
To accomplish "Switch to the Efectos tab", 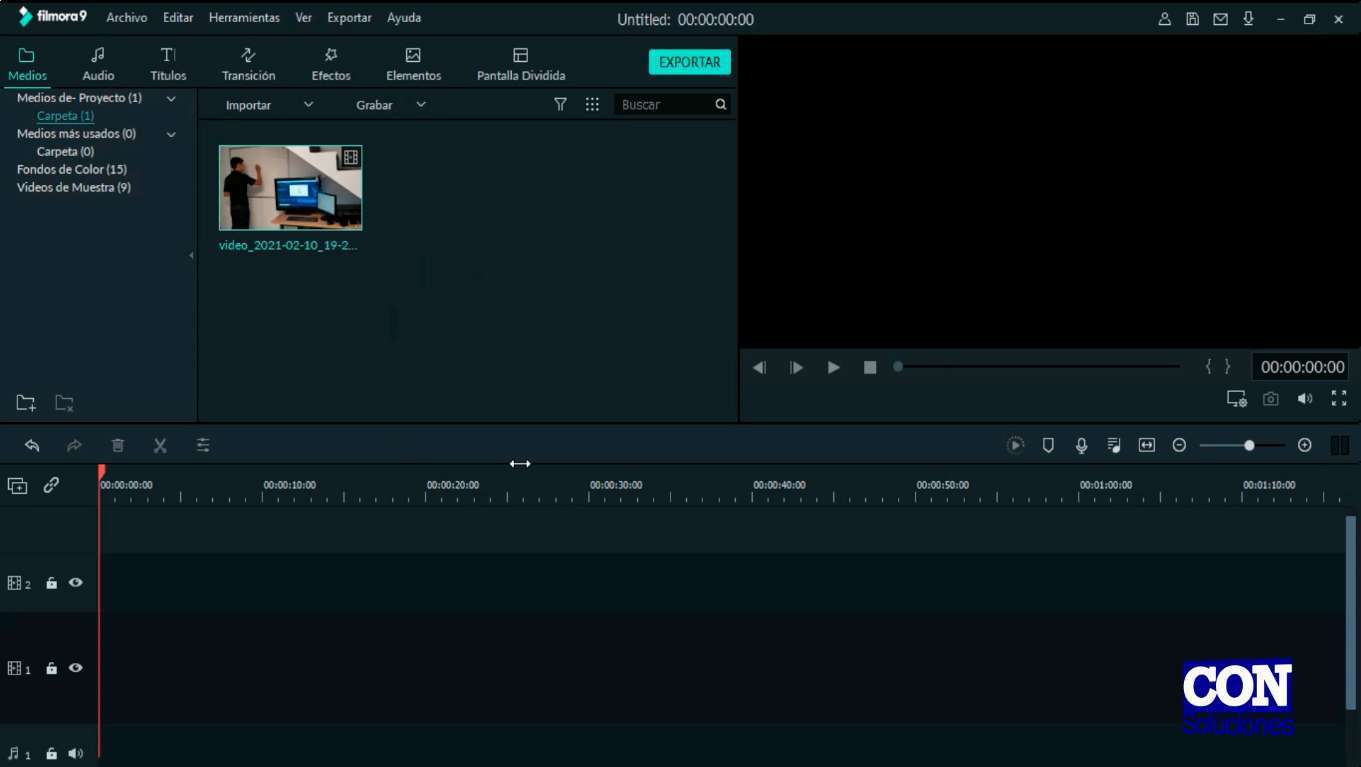I will tap(331, 64).
